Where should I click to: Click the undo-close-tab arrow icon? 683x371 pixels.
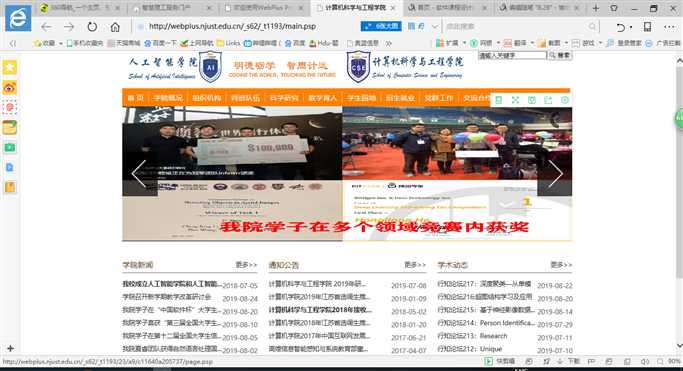621,27
